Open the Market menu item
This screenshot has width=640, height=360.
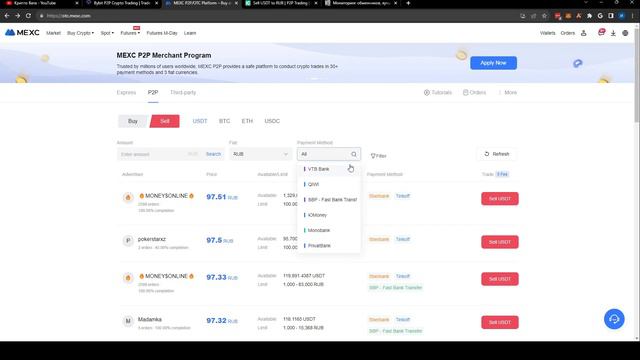coord(53,33)
